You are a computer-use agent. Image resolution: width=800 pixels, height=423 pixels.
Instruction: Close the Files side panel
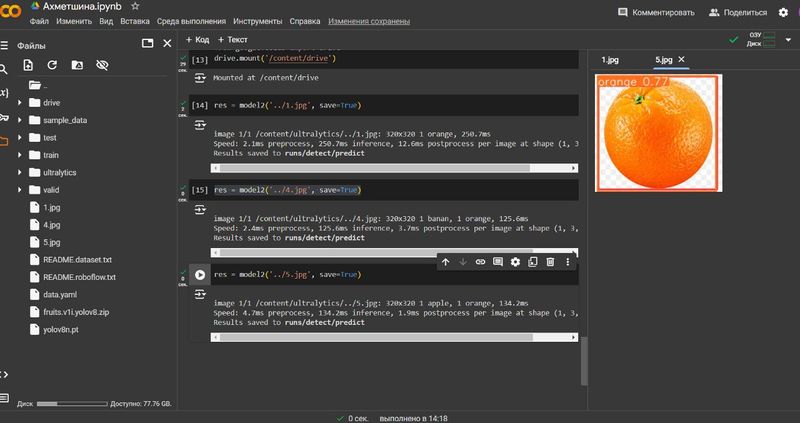point(167,43)
